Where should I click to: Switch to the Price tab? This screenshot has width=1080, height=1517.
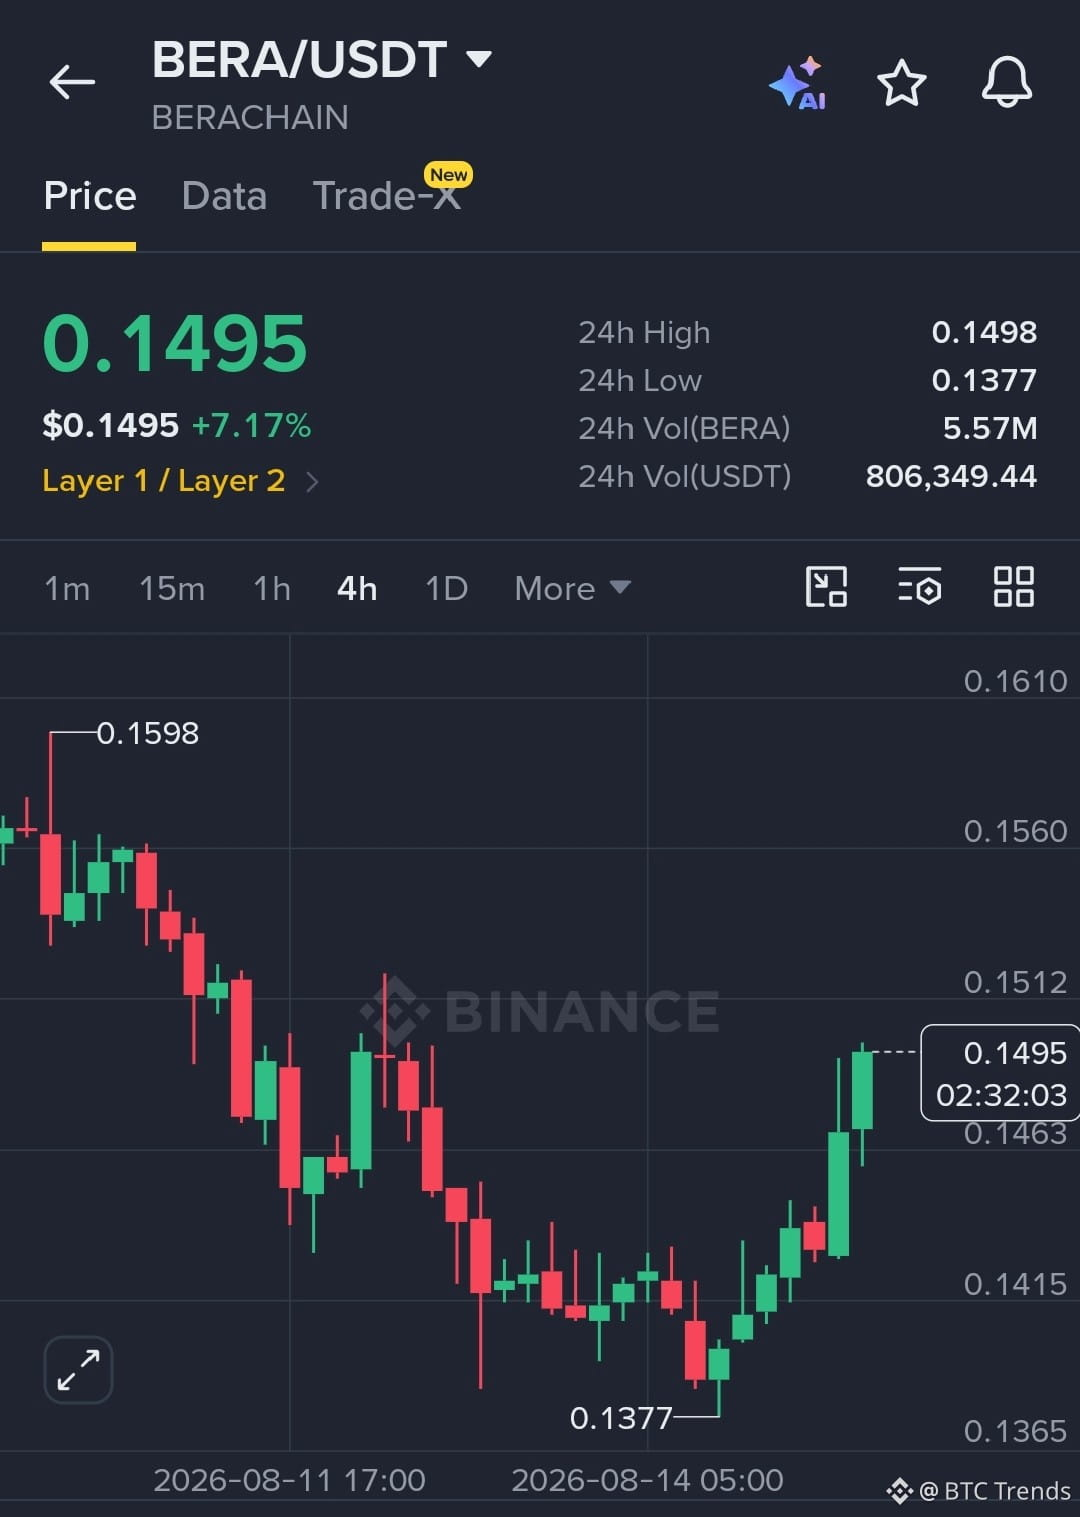click(90, 196)
